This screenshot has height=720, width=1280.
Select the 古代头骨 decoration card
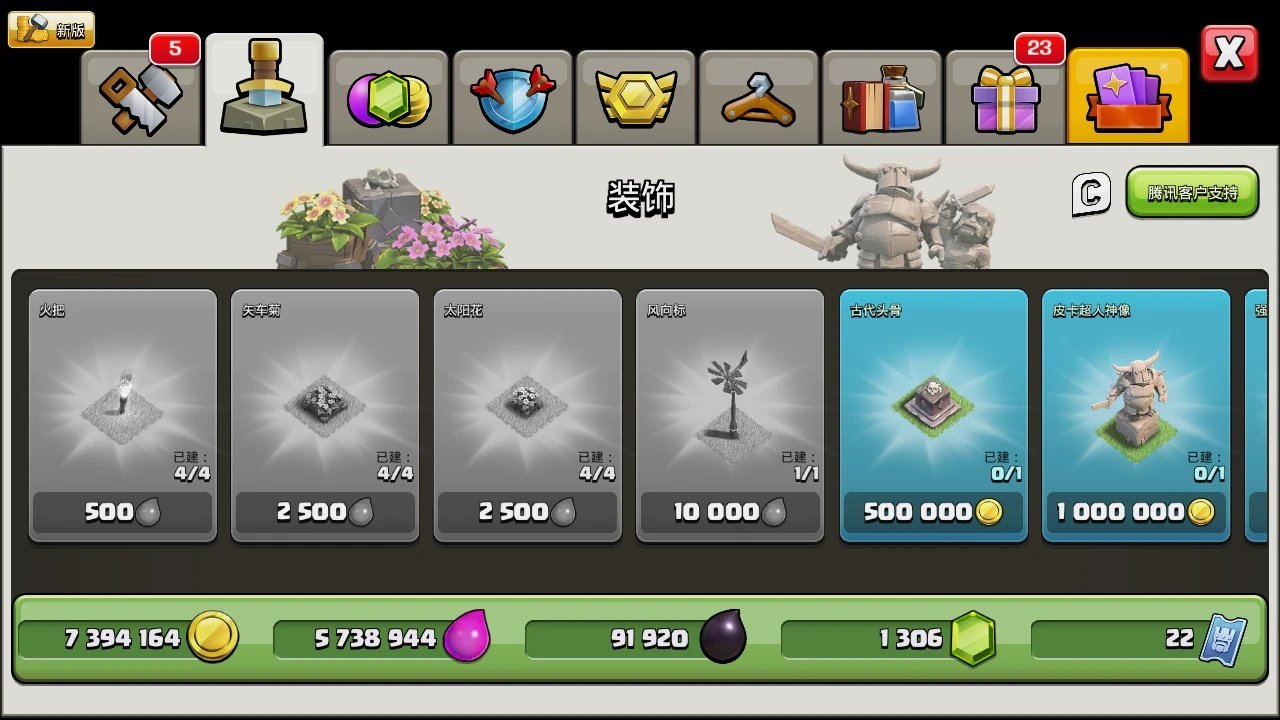(933, 415)
